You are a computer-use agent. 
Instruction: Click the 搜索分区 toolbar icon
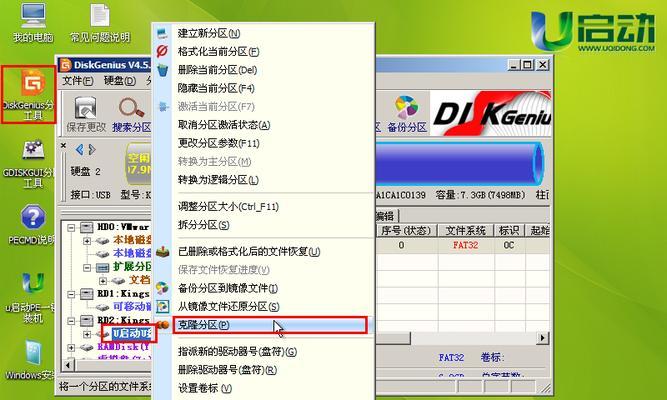coord(132,114)
